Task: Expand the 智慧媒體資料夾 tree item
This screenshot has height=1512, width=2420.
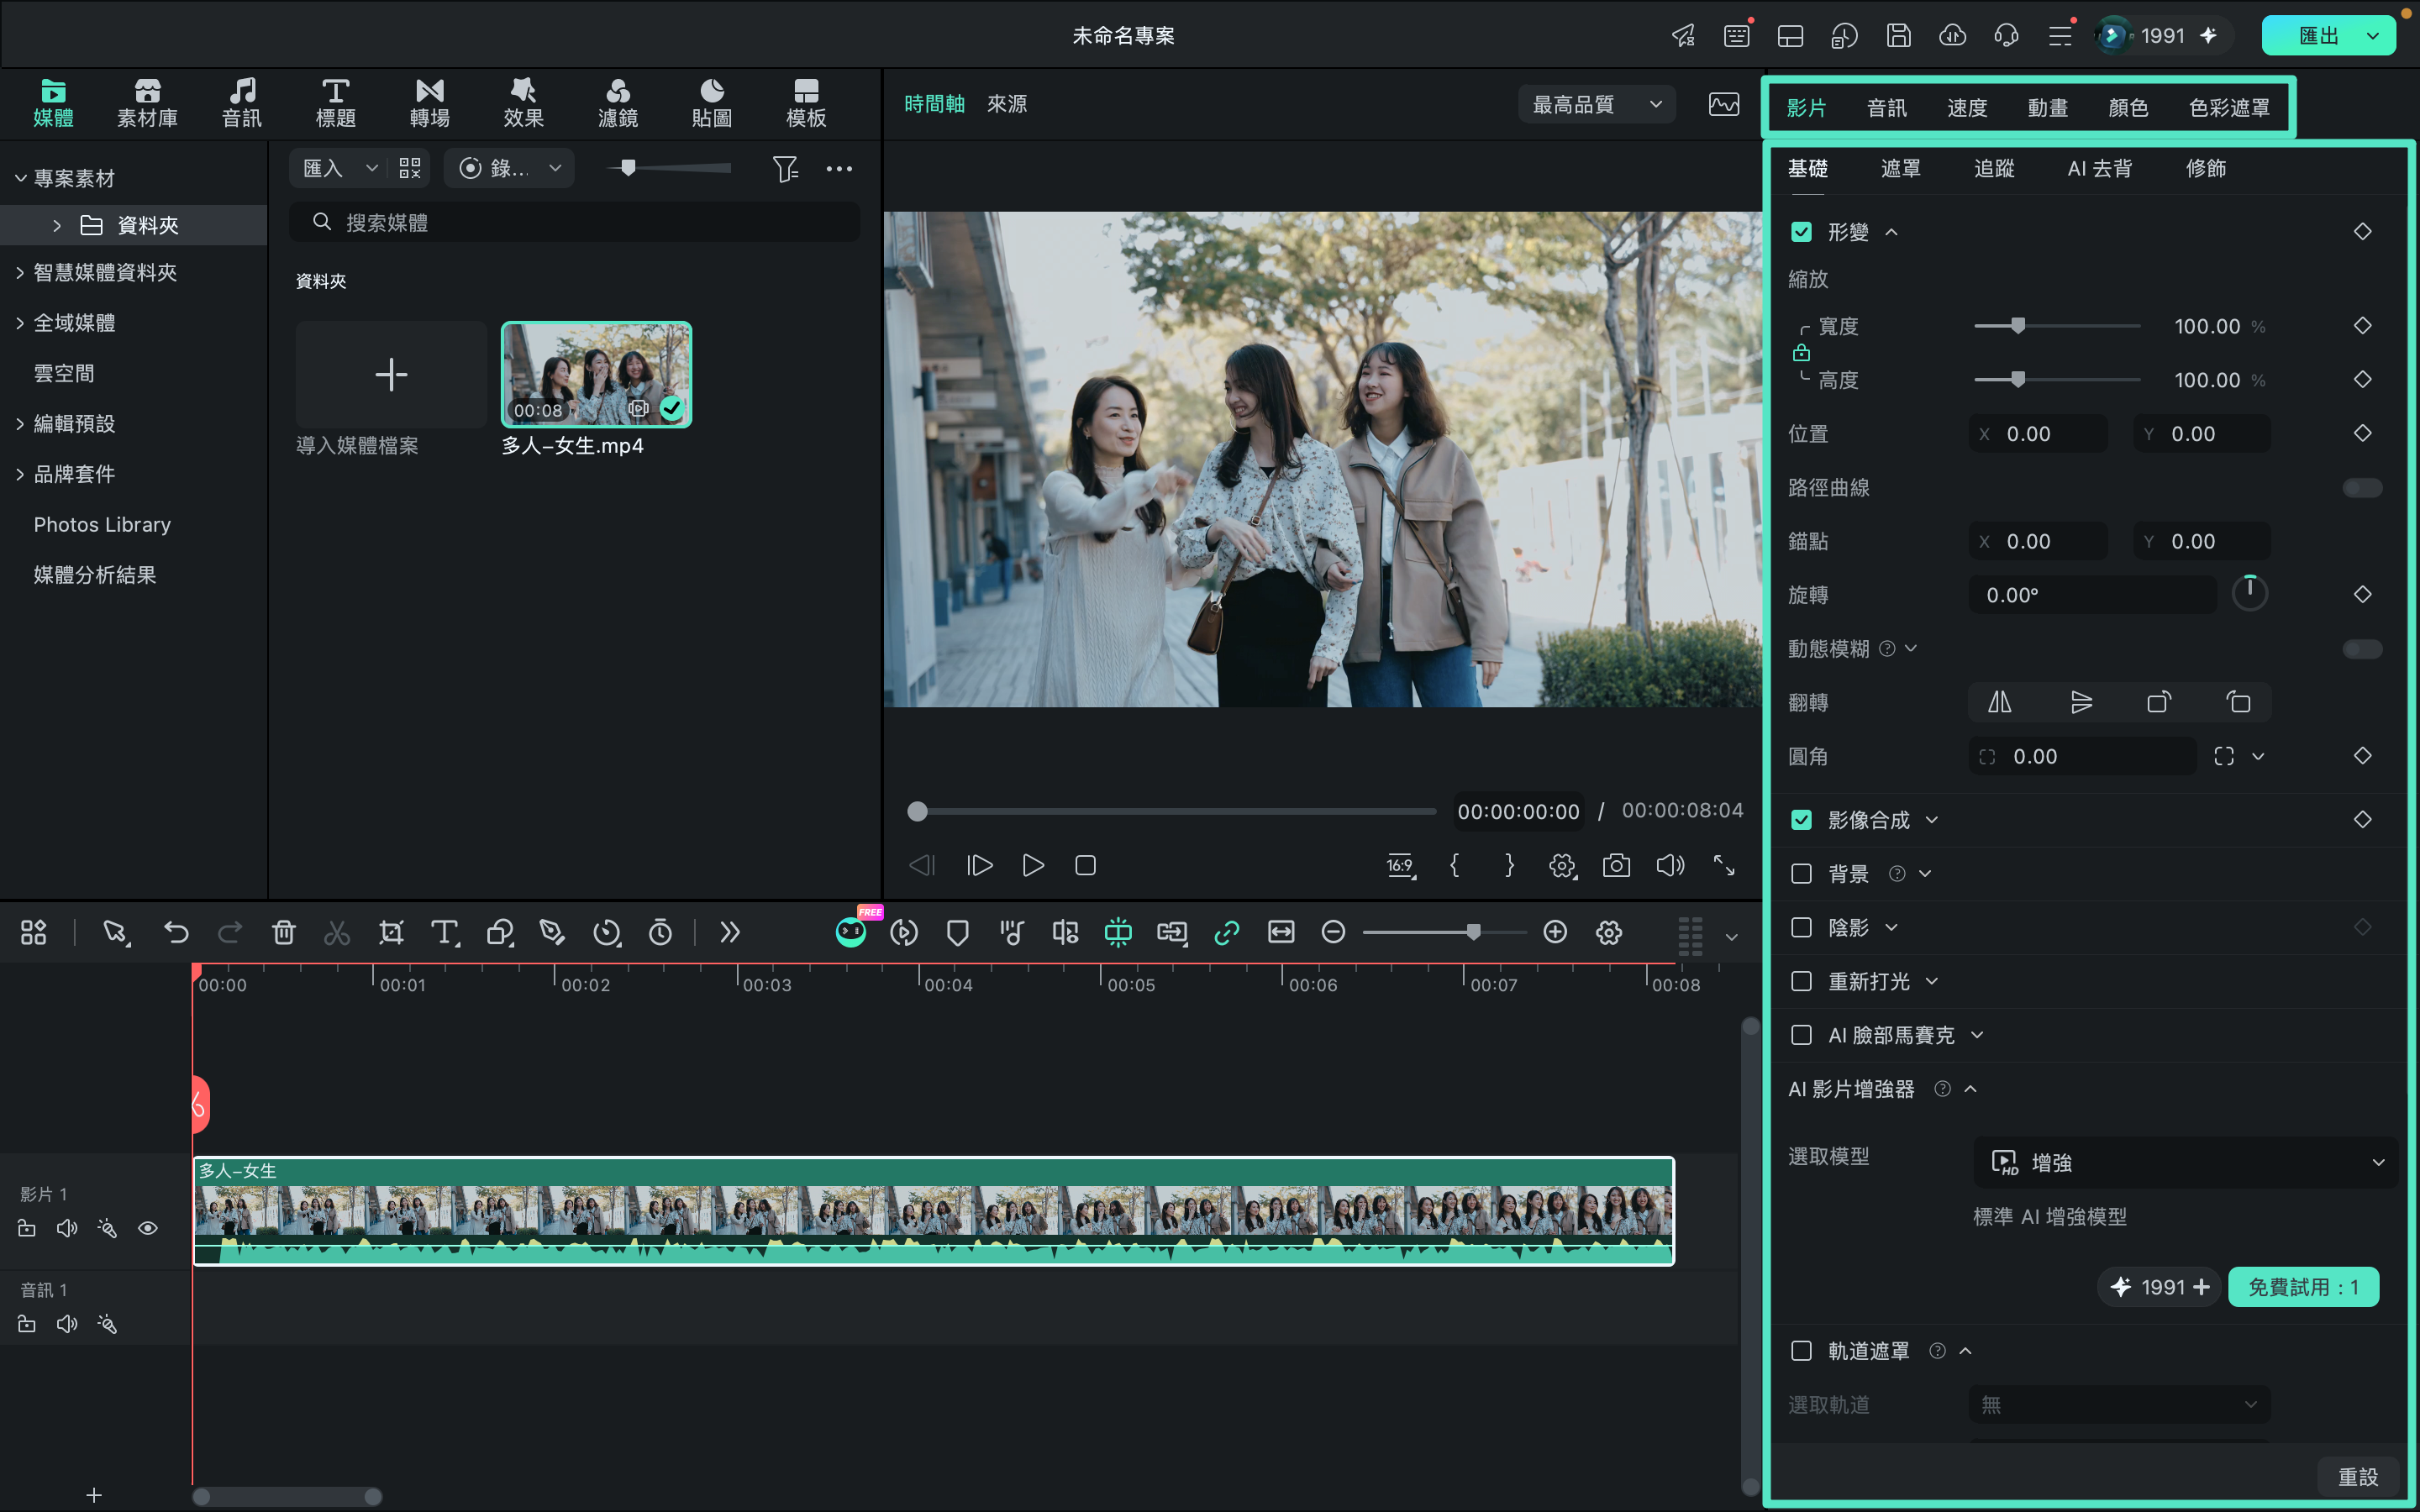Action: tap(20, 273)
